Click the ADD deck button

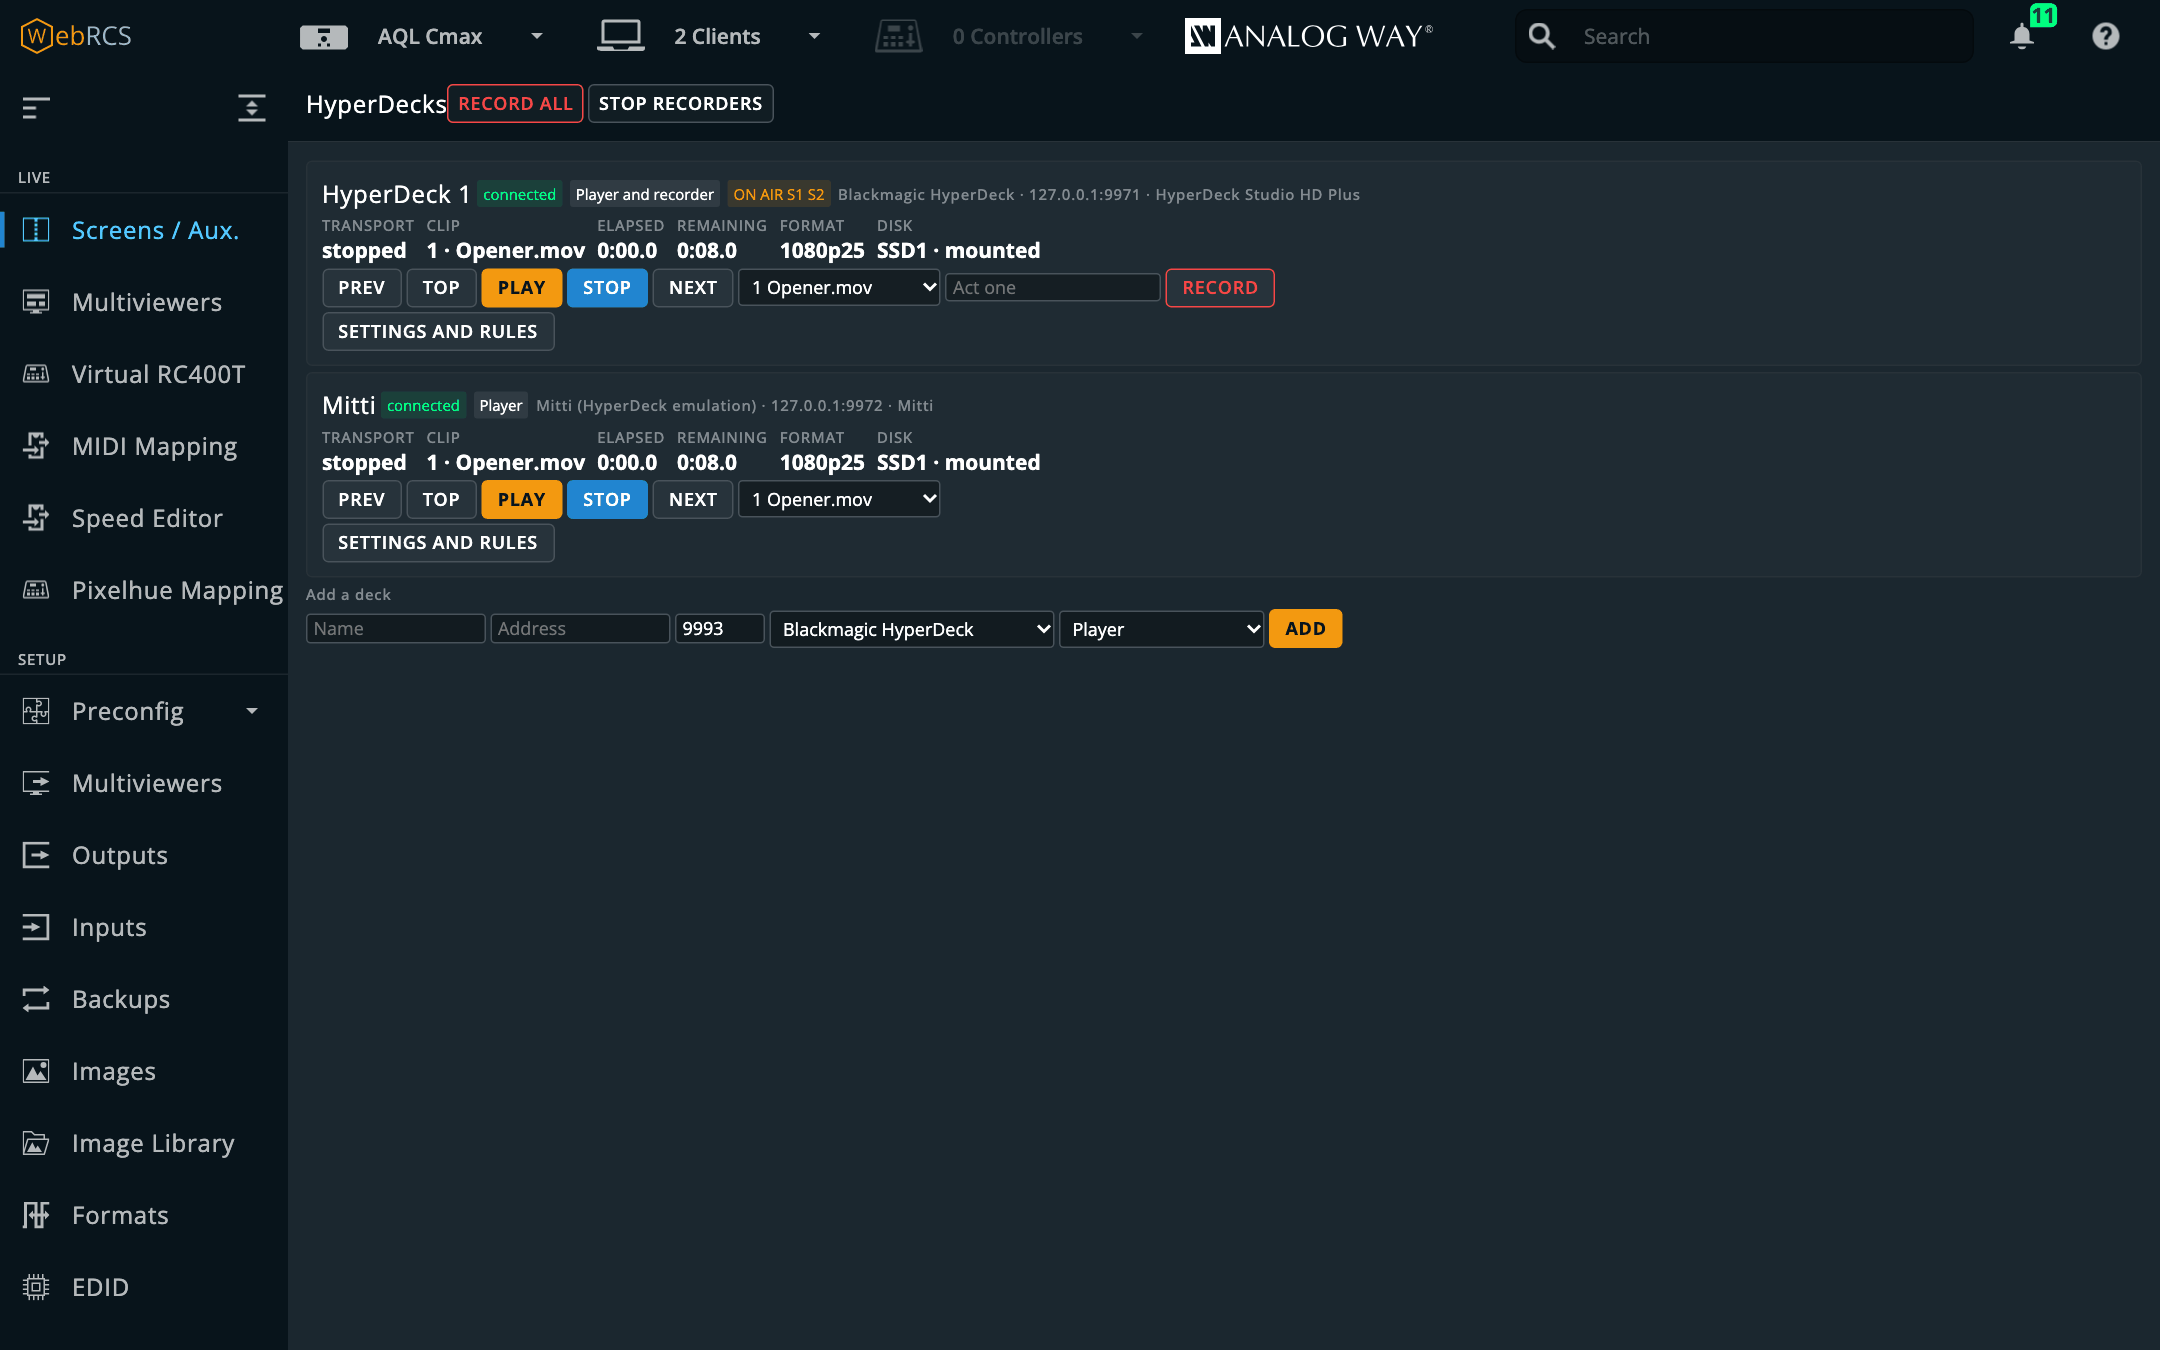(x=1306, y=629)
